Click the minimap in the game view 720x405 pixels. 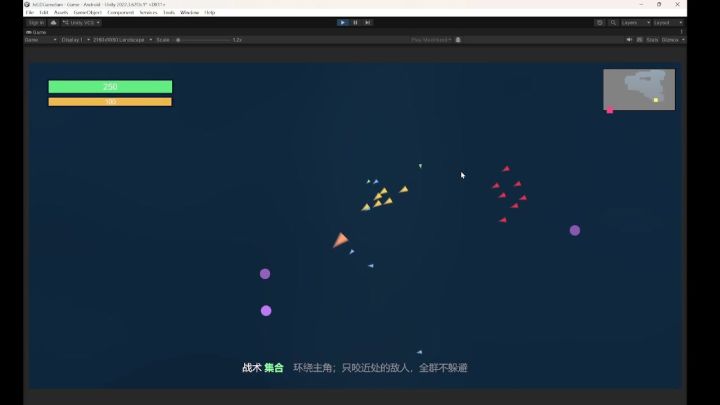pyautogui.click(x=639, y=90)
